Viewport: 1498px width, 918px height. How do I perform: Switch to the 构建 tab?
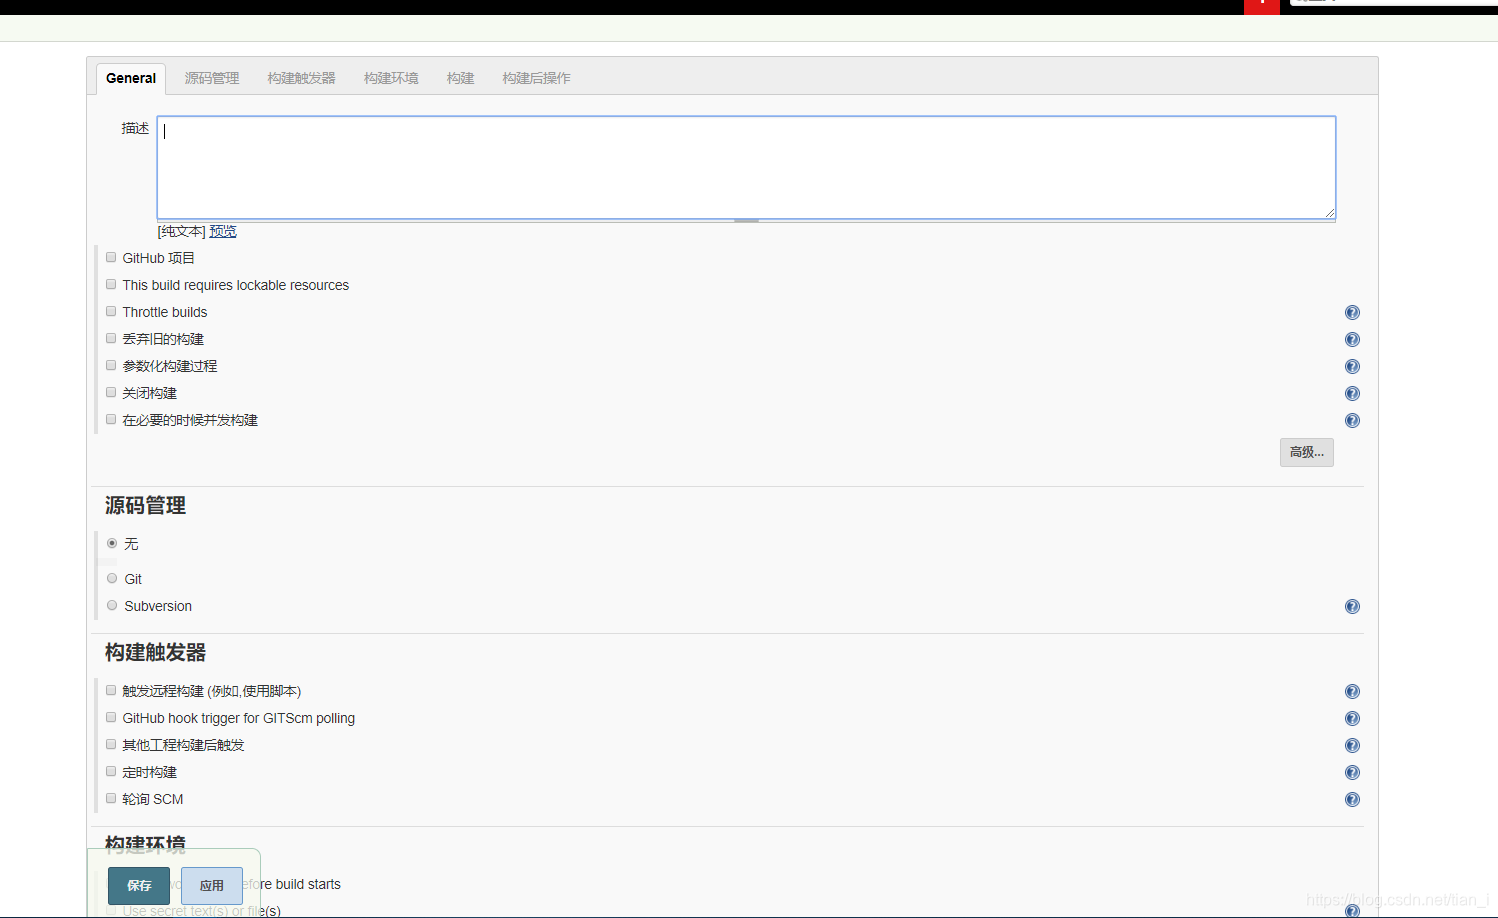tap(461, 78)
